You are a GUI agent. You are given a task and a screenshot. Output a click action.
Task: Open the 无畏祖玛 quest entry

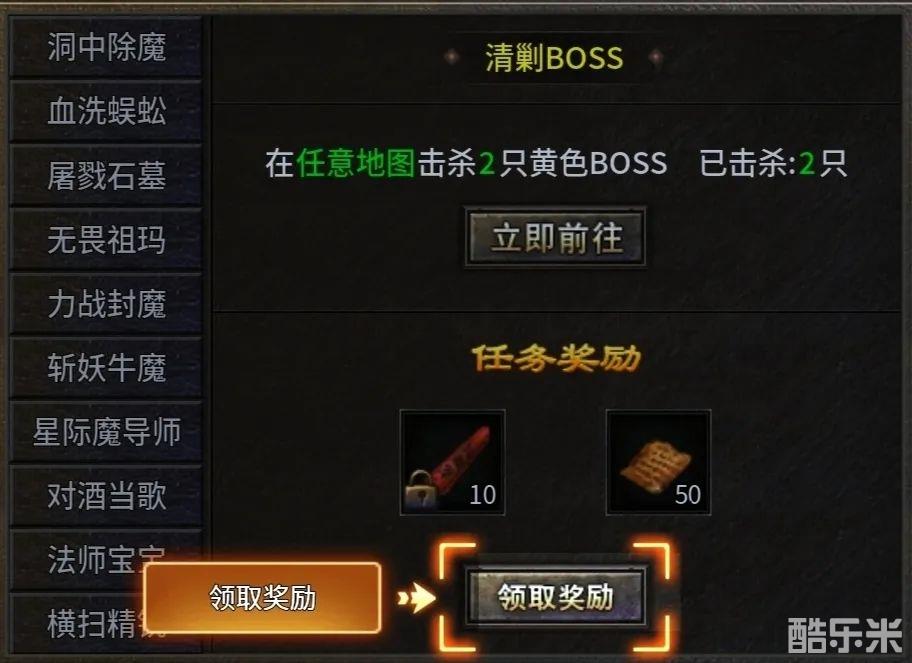coord(106,239)
